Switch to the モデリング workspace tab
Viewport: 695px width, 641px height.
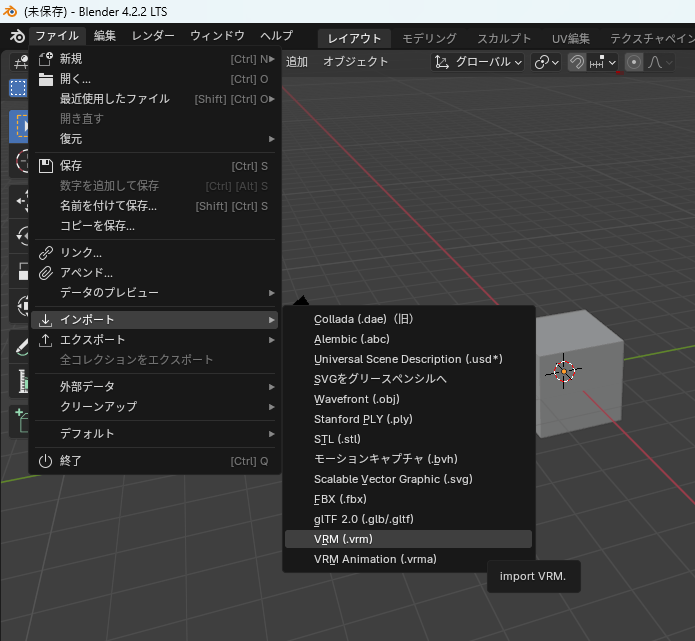(x=429, y=38)
